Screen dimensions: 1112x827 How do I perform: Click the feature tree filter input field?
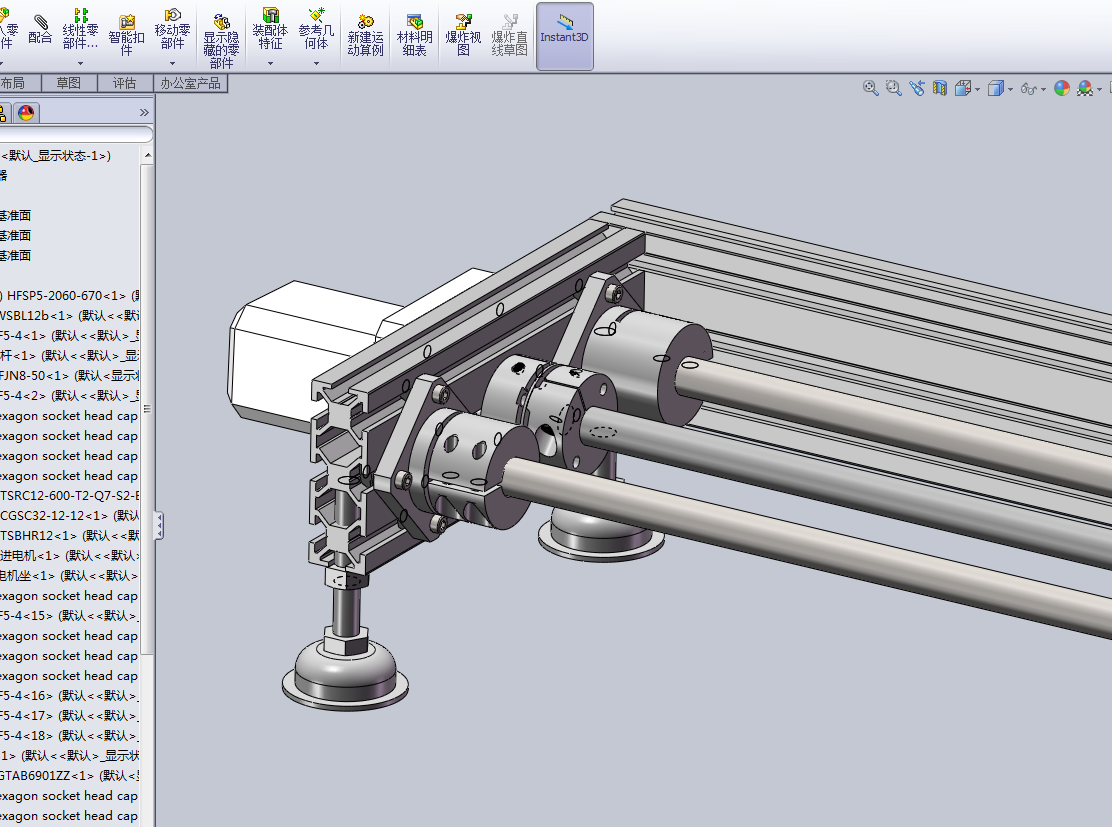click(75, 134)
